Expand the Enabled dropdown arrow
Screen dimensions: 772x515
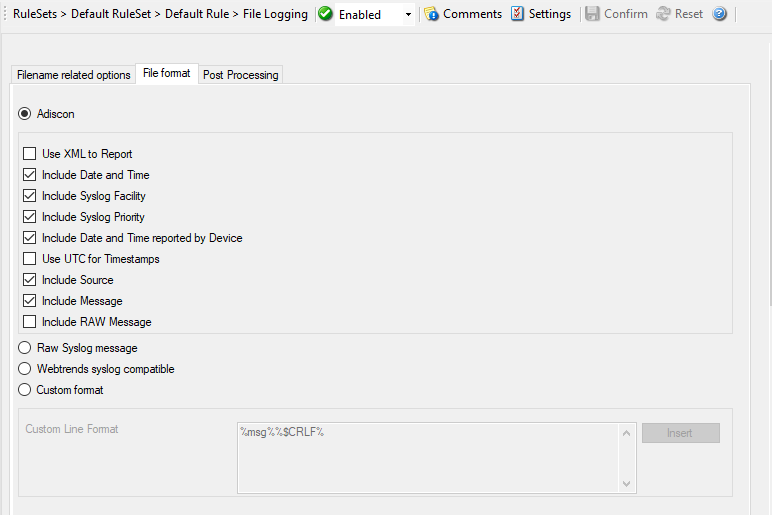pos(408,15)
